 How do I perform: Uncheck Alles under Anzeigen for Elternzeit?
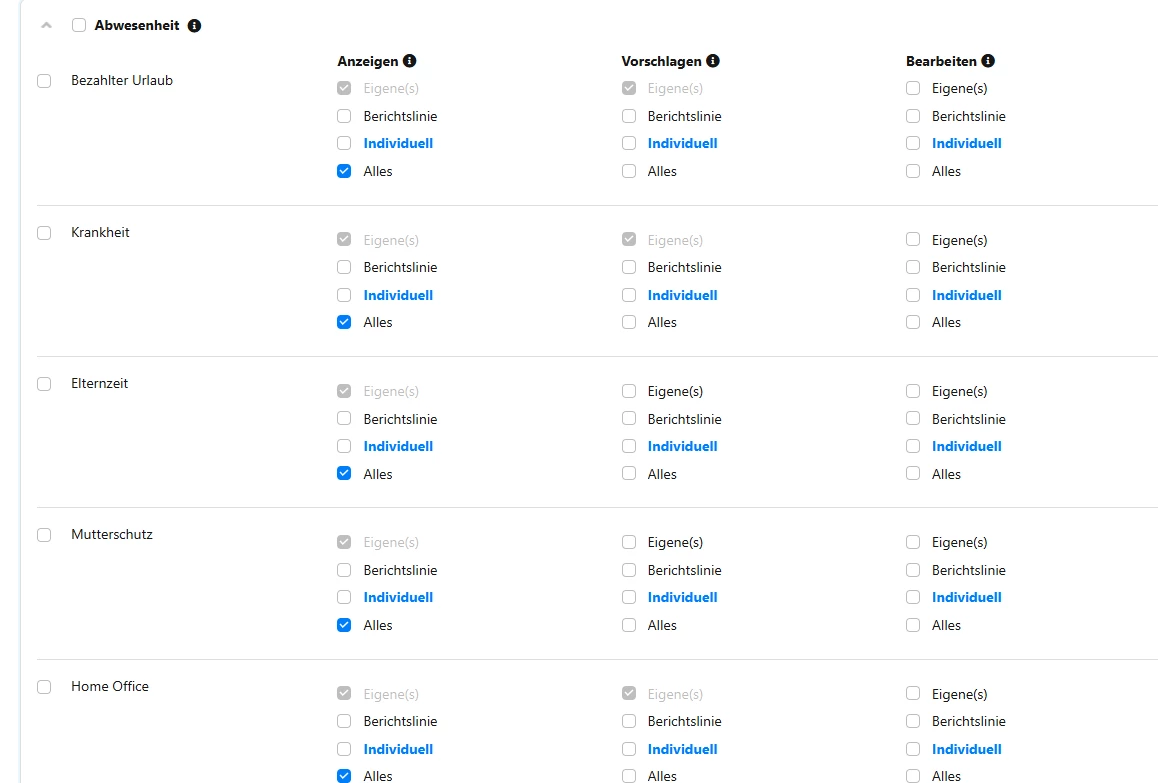click(344, 474)
